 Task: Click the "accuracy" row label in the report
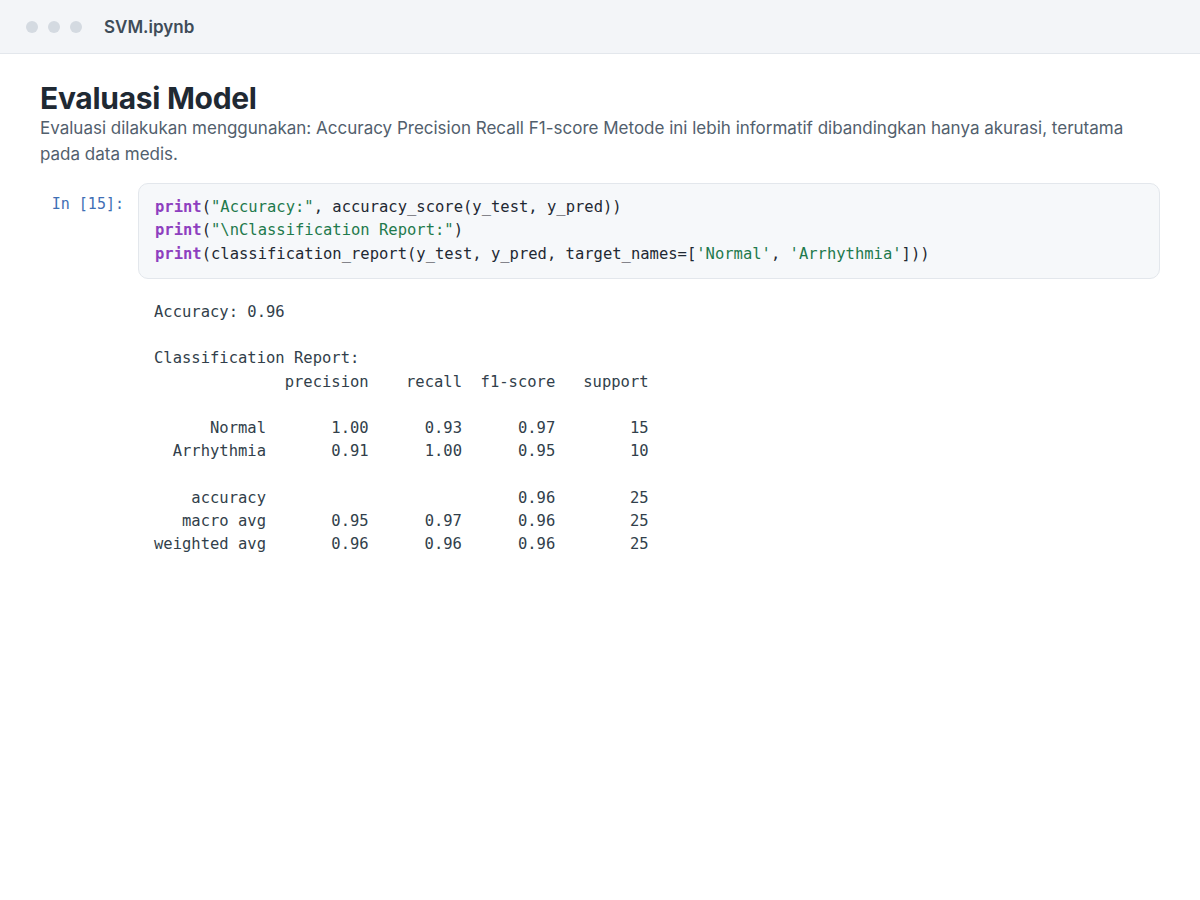229,498
